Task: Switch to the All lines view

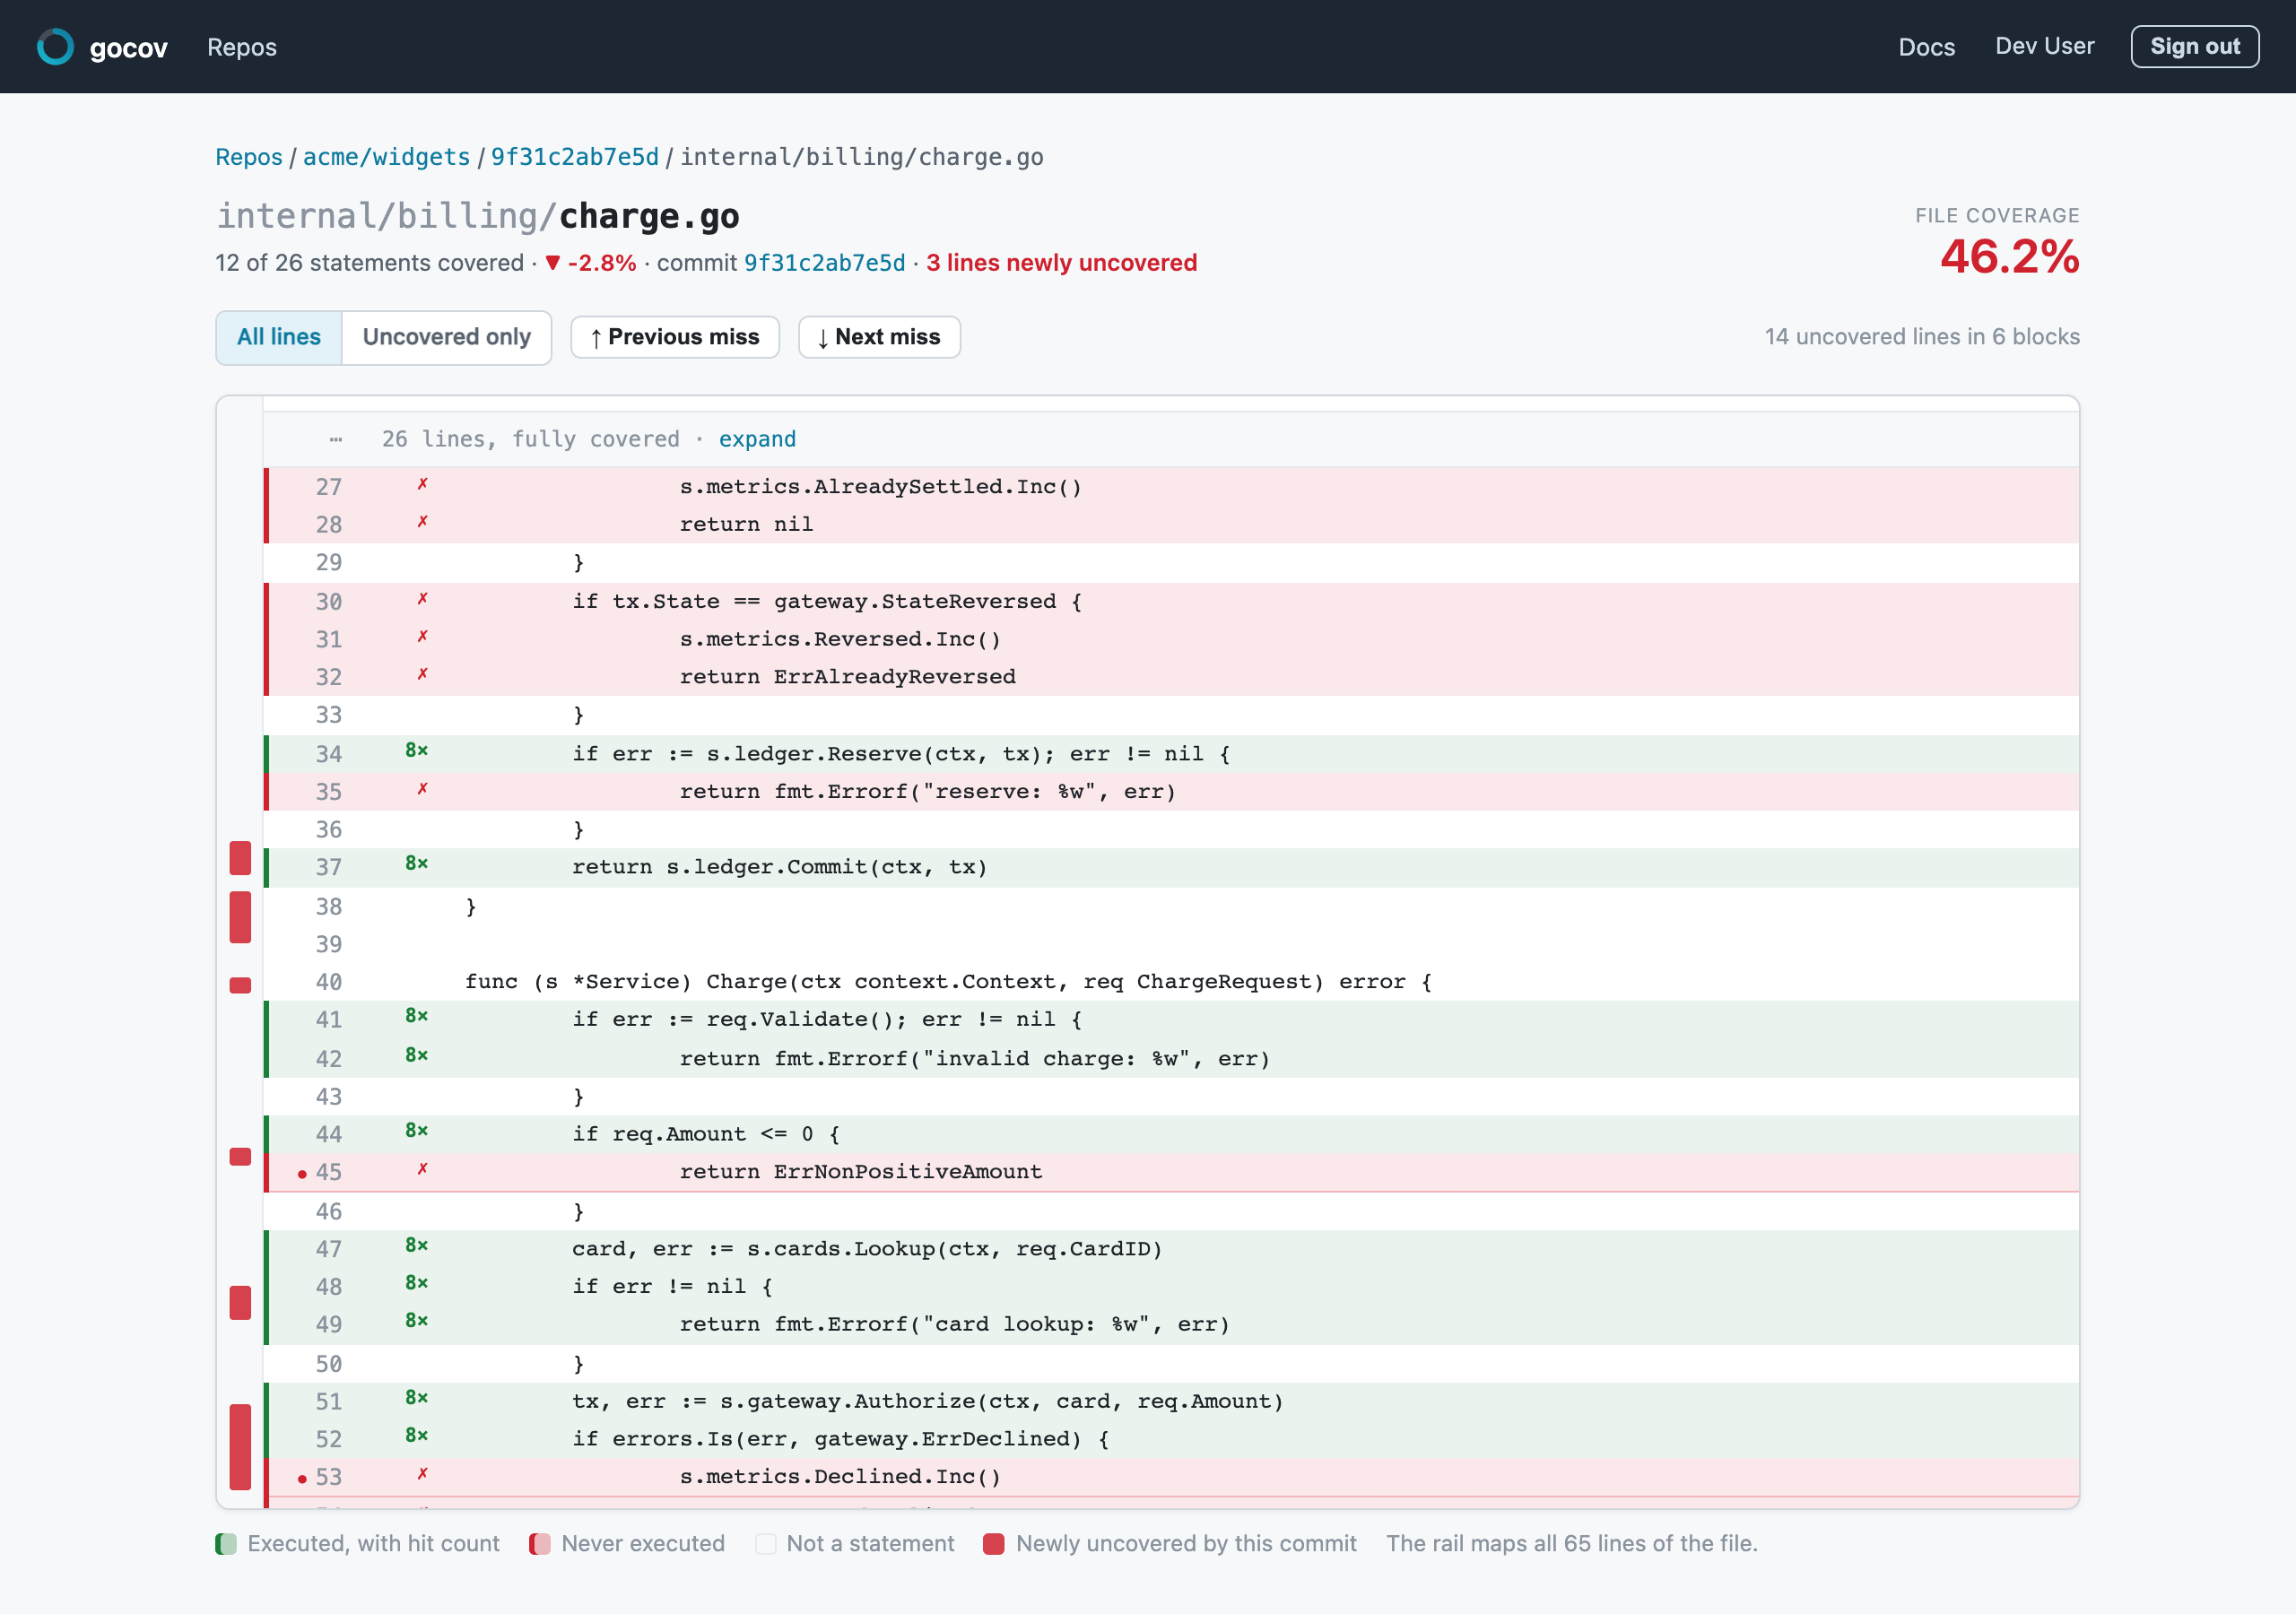Action: pyautogui.click(x=279, y=337)
